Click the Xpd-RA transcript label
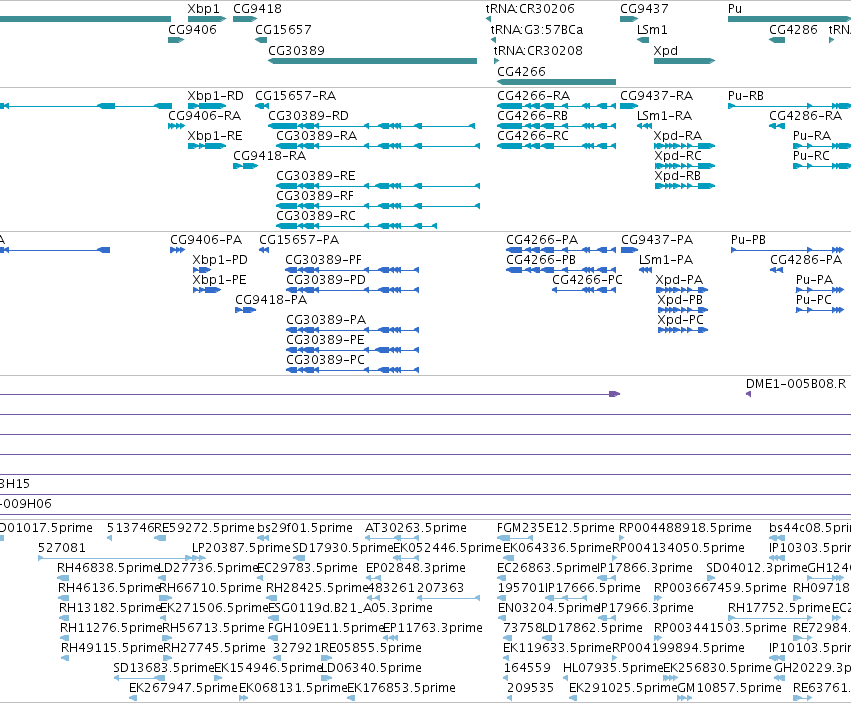Viewport: 851px width, 703px height. click(x=678, y=135)
